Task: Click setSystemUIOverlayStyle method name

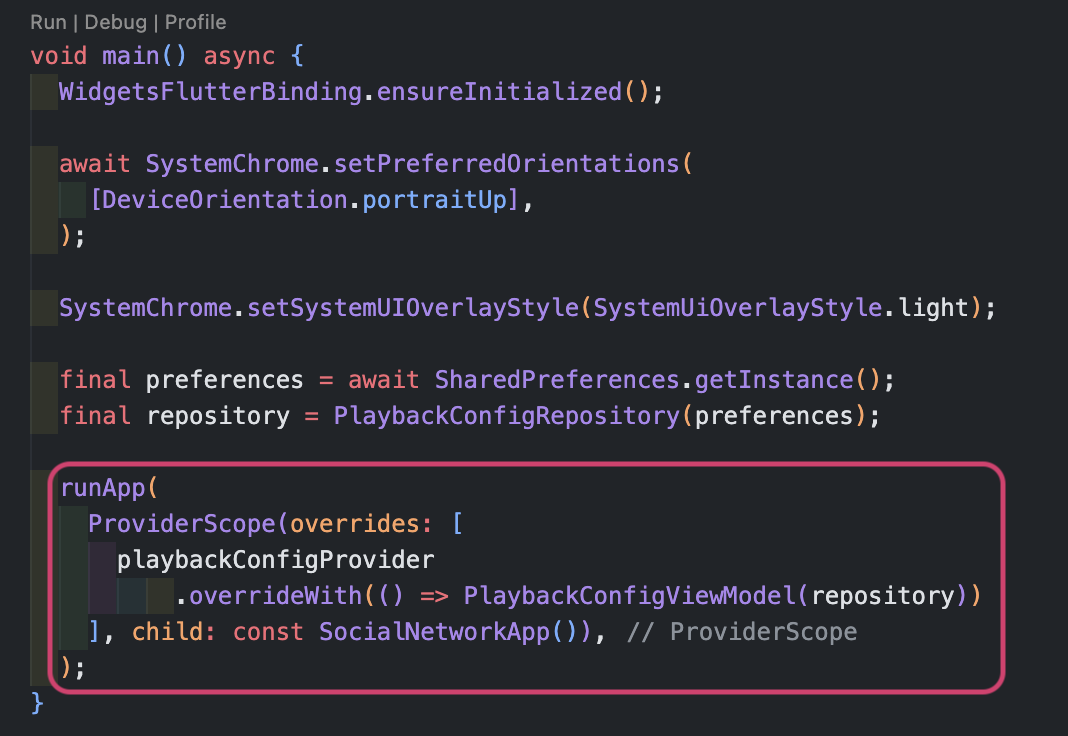Action: coord(413,308)
